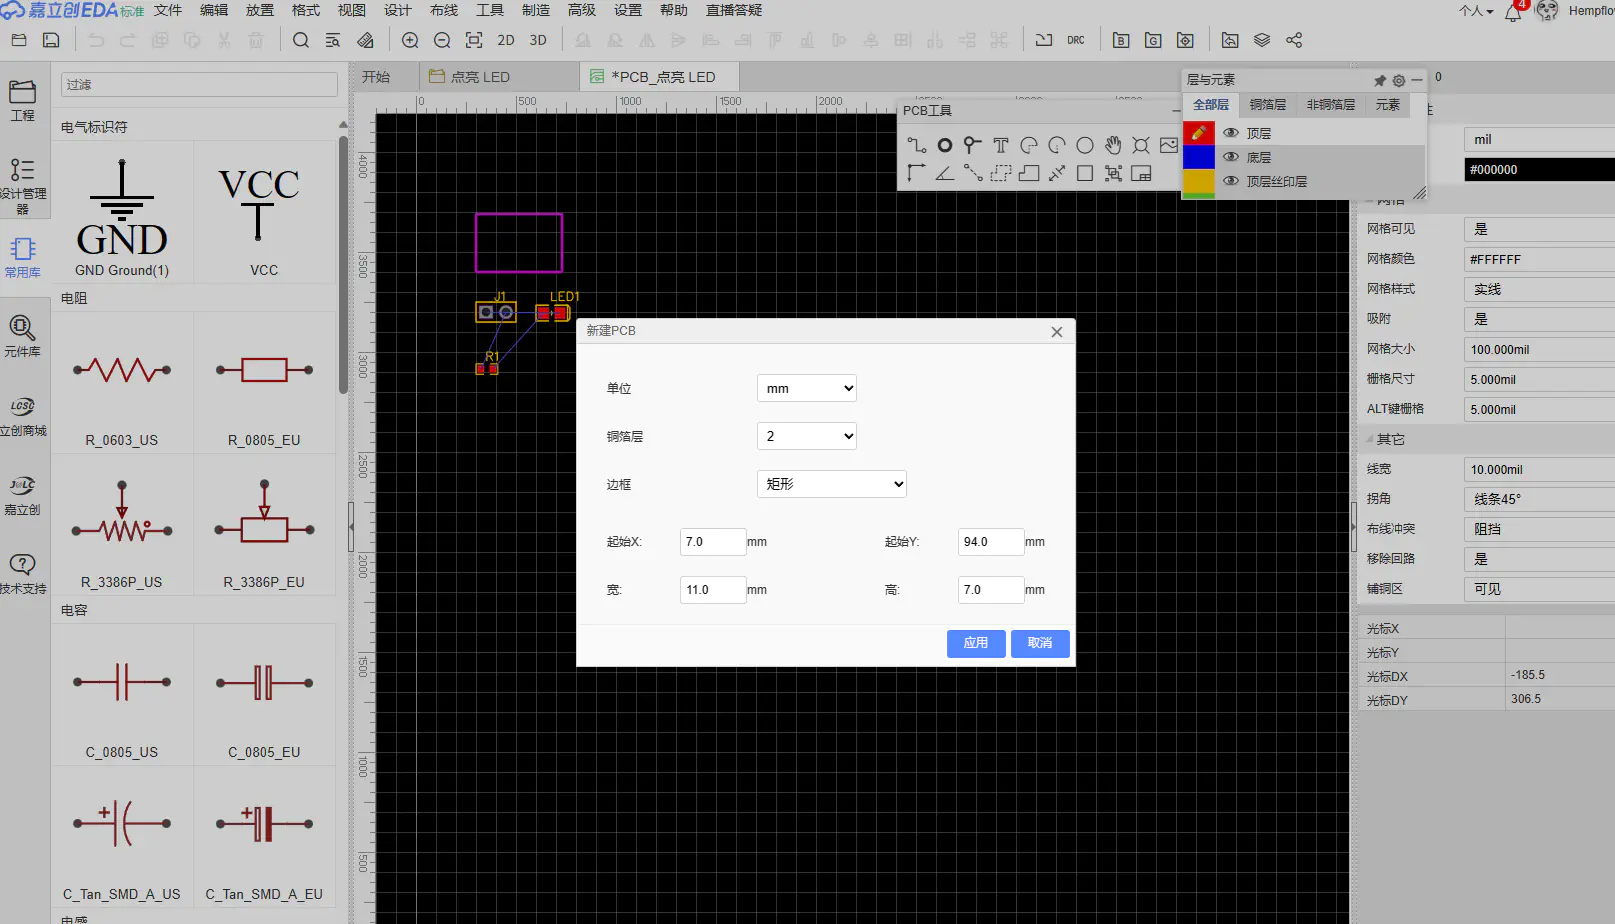Click the 应用 apply button
This screenshot has width=1615, height=924.
tap(975, 643)
